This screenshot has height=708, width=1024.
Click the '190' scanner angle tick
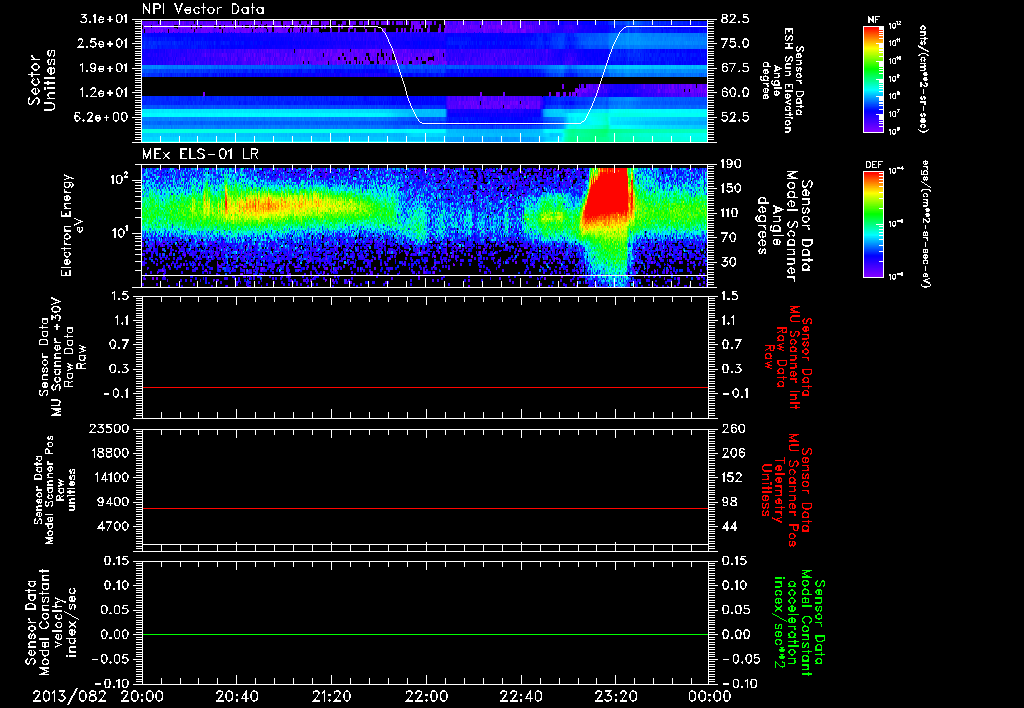tap(731, 164)
